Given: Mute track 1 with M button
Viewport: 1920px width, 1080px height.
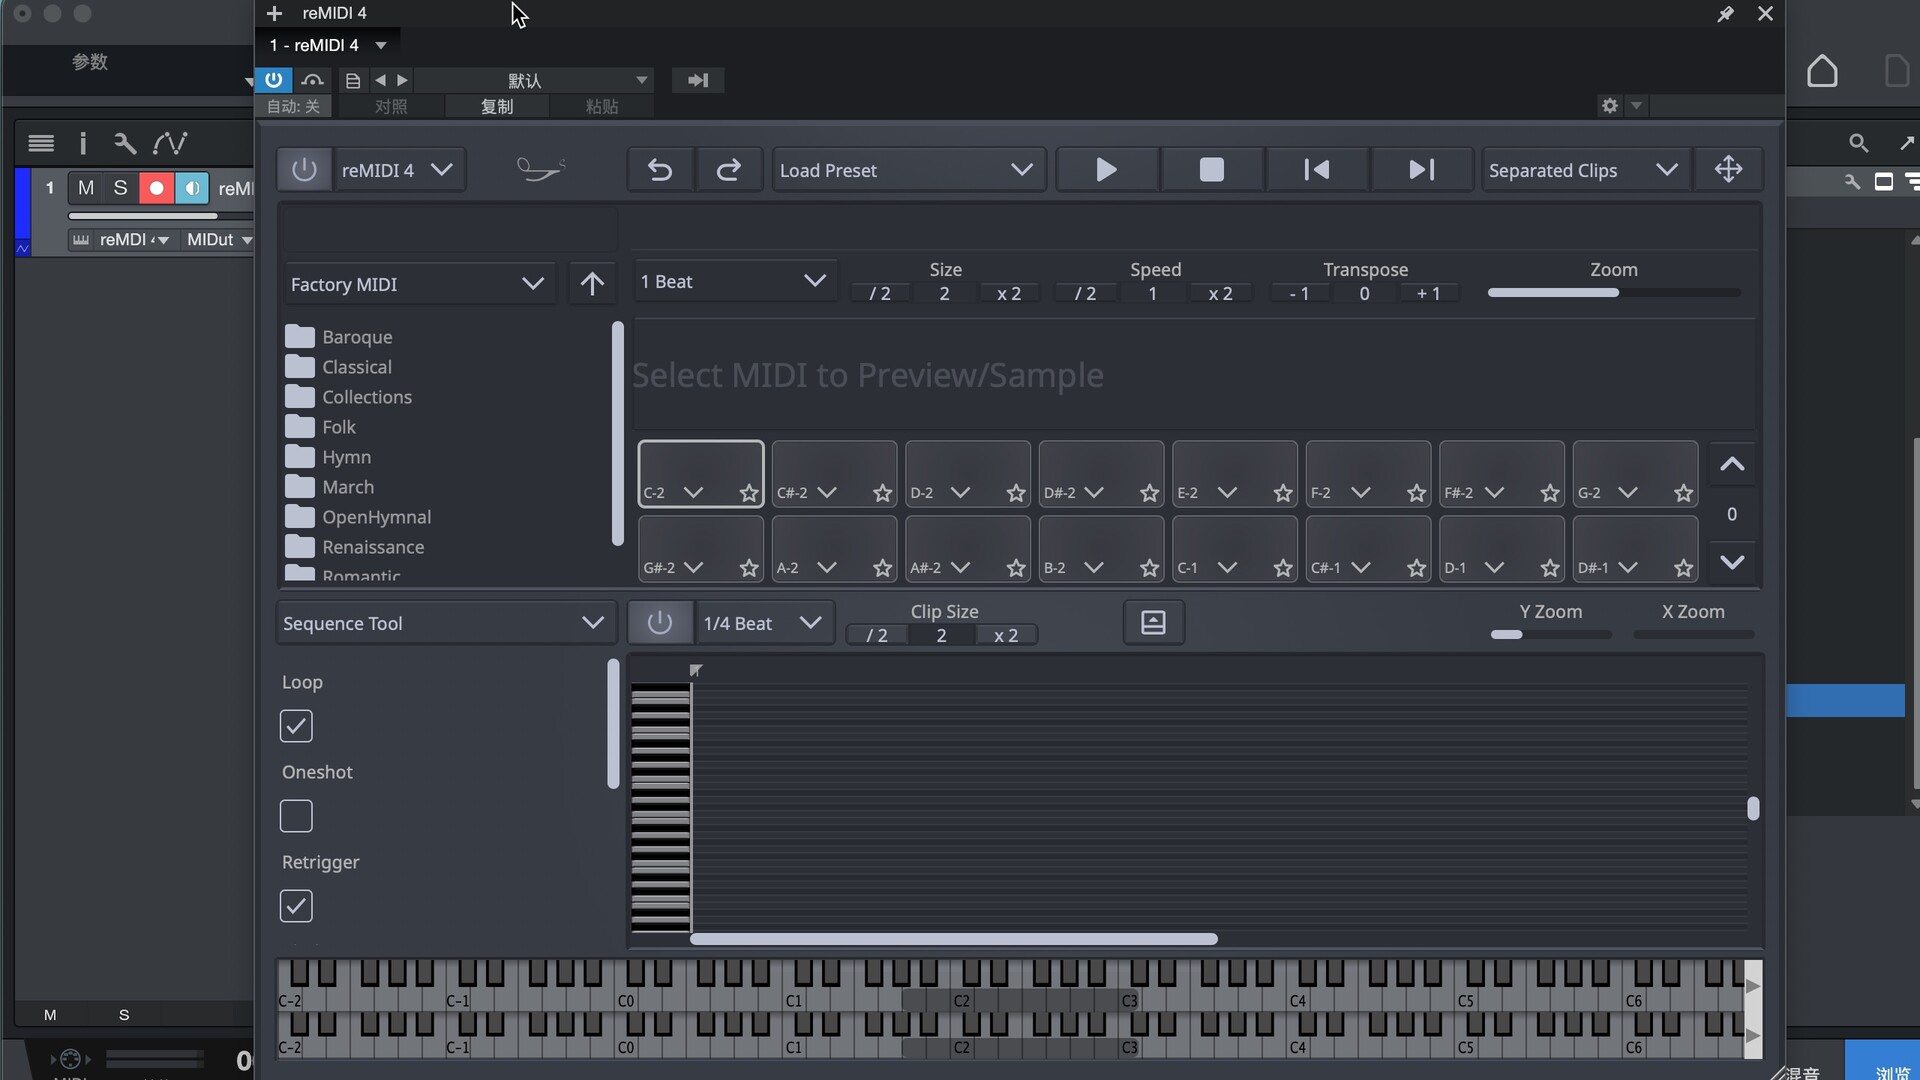Looking at the screenshot, I should point(86,188).
